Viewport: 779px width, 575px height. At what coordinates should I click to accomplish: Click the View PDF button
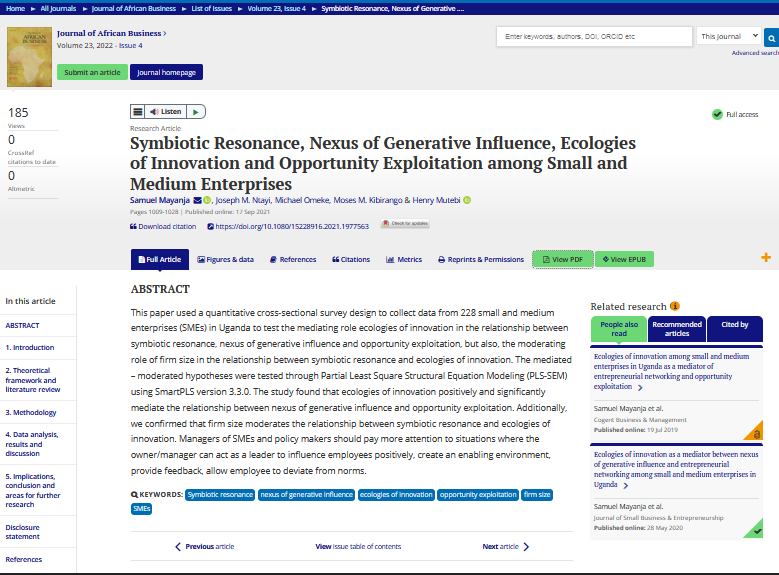tap(562, 260)
